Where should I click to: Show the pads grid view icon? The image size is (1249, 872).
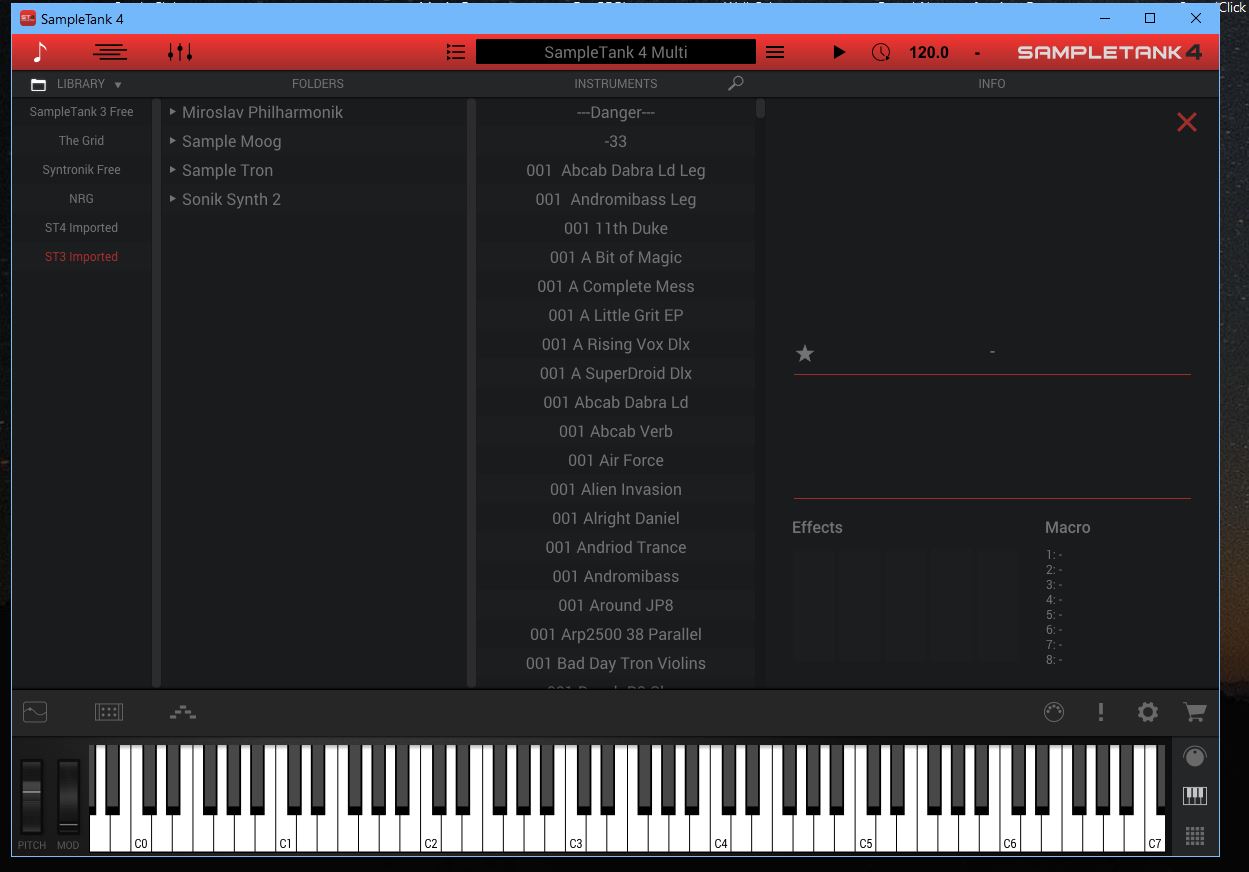(x=1195, y=836)
